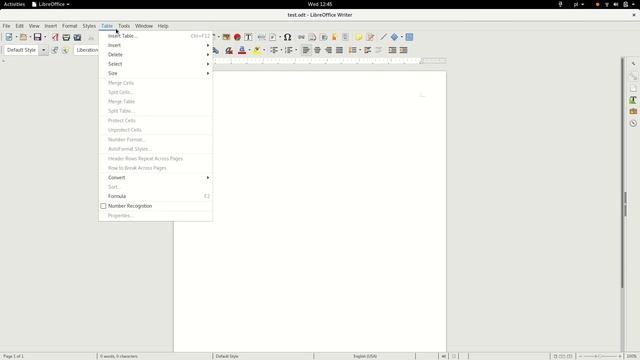Screen dimensions: 640x360
Task: Click the New document icon
Action: point(9,37)
